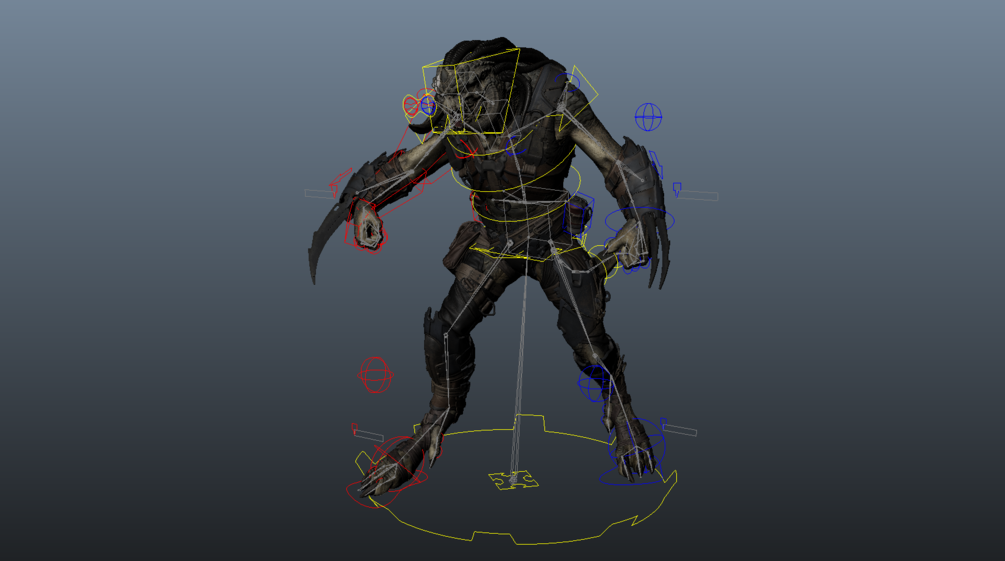
Task: Click the gray rectangle beside the blue arm flag
Action: (x=699, y=195)
